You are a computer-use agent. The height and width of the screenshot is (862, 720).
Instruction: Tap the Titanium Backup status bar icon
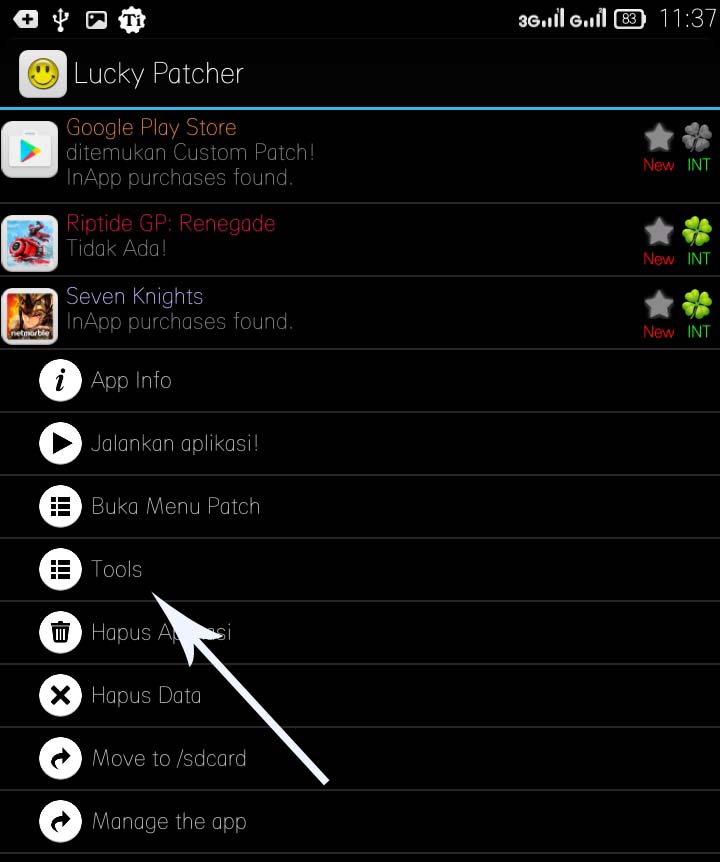tap(132, 20)
